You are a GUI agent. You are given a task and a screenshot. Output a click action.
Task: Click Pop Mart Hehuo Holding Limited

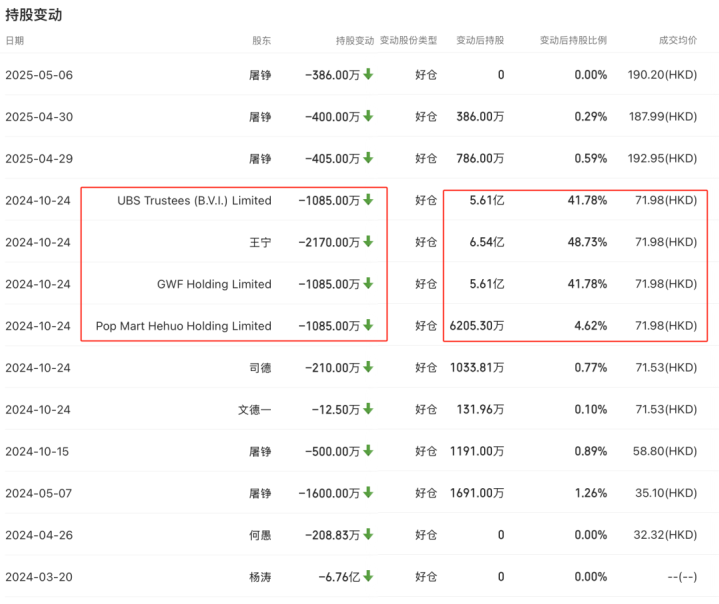pos(183,326)
